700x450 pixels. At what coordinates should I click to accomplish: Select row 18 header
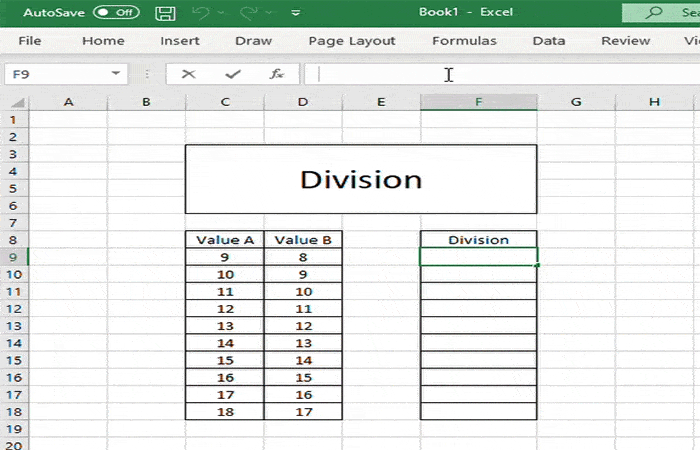coord(14,412)
